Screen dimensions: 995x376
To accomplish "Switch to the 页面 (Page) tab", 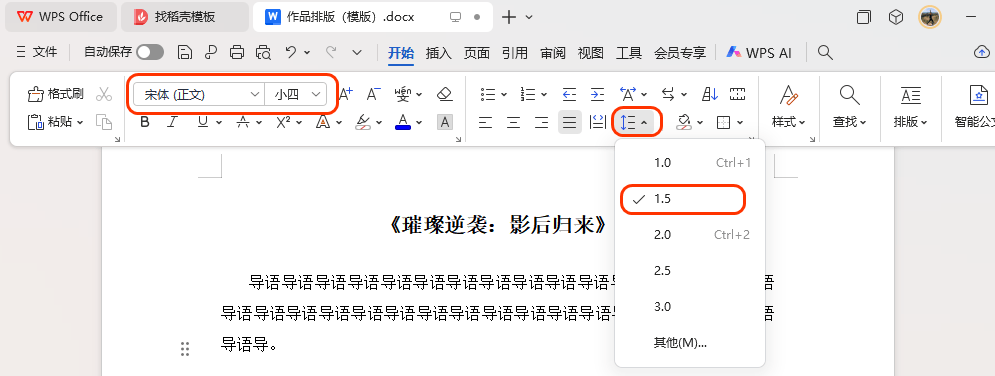I will (x=477, y=53).
